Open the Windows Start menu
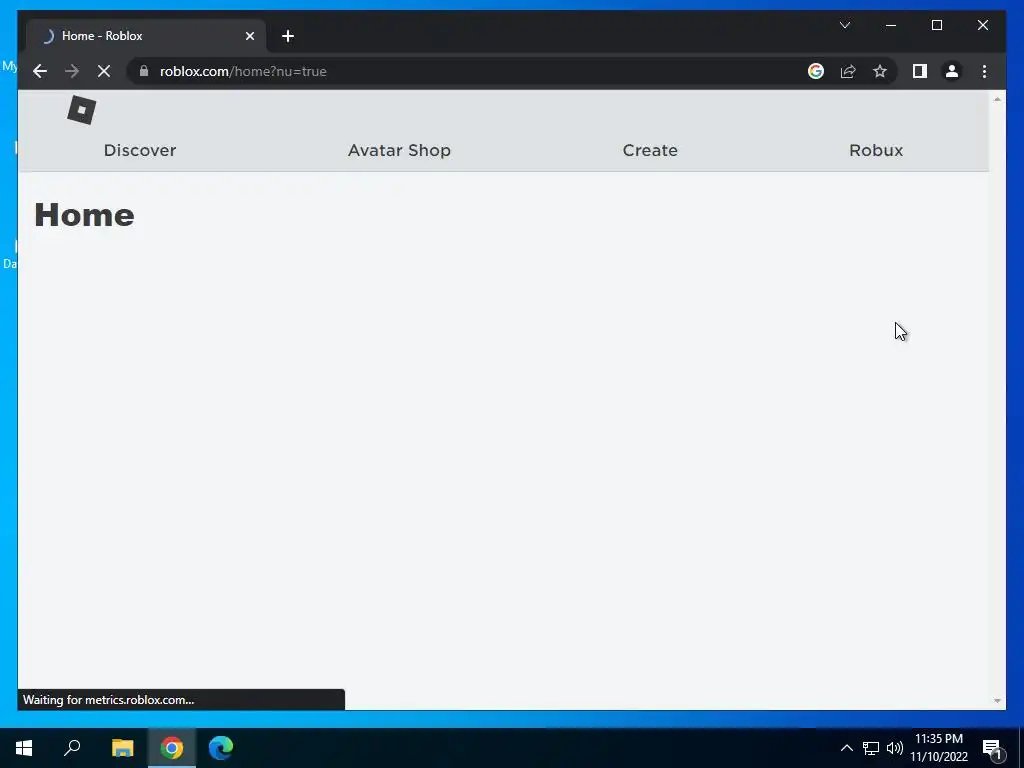The image size is (1024, 768). 24,748
